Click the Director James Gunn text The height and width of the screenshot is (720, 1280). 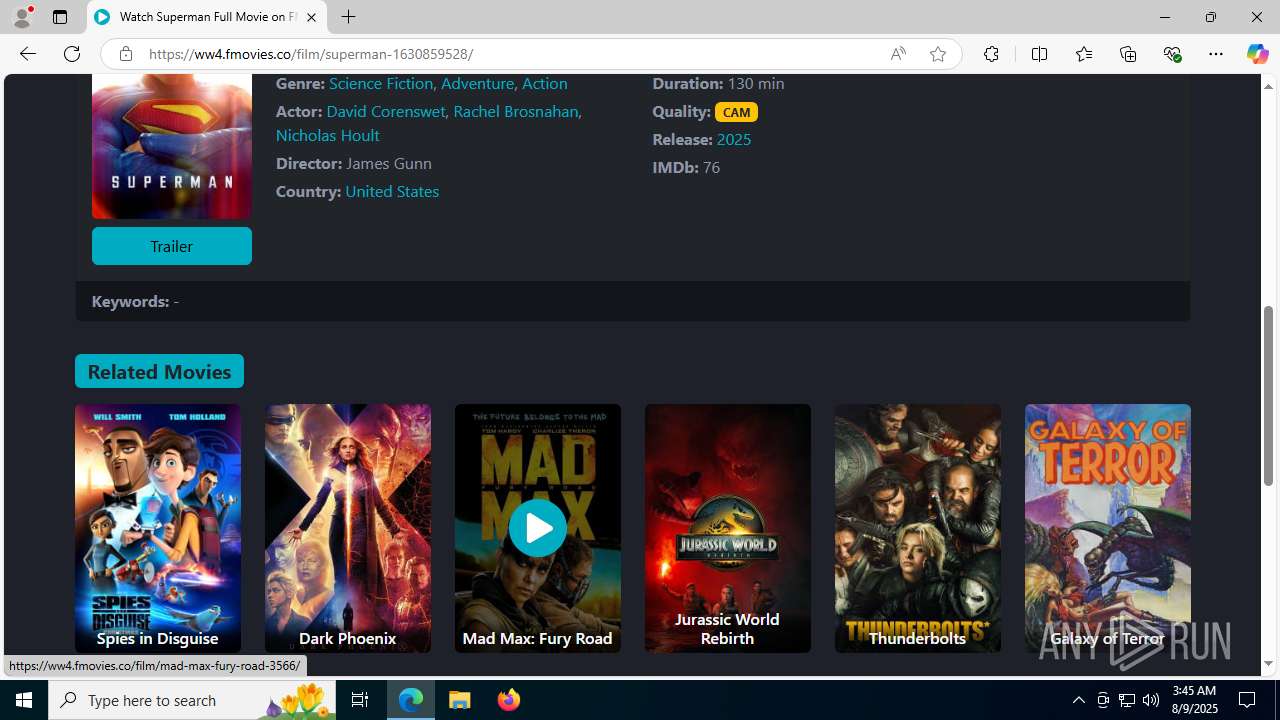[354, 163]
